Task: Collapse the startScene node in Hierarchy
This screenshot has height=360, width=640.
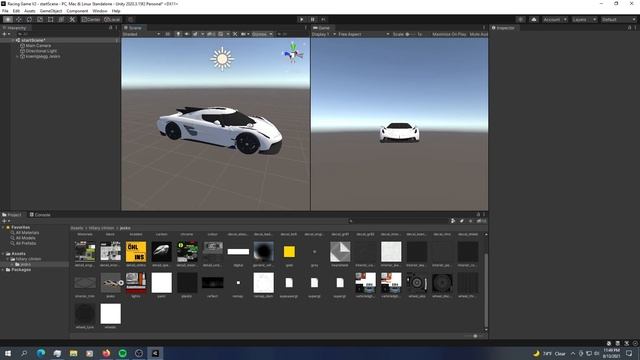Action: coord(13,40)
